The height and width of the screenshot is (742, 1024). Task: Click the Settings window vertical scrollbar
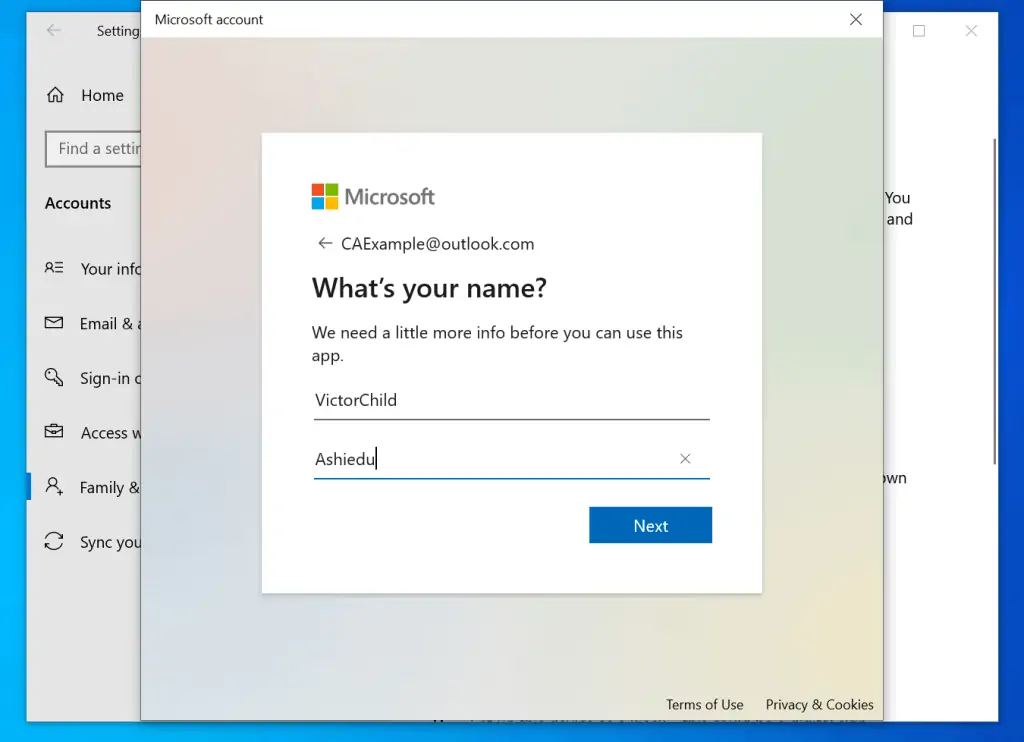click(993, 300)
